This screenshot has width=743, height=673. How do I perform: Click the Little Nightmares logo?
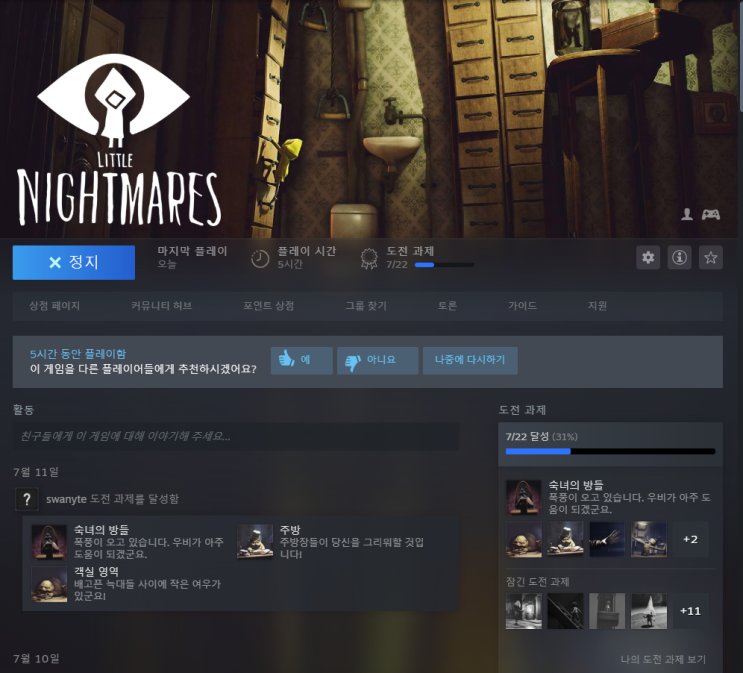(x=118, y=139)
